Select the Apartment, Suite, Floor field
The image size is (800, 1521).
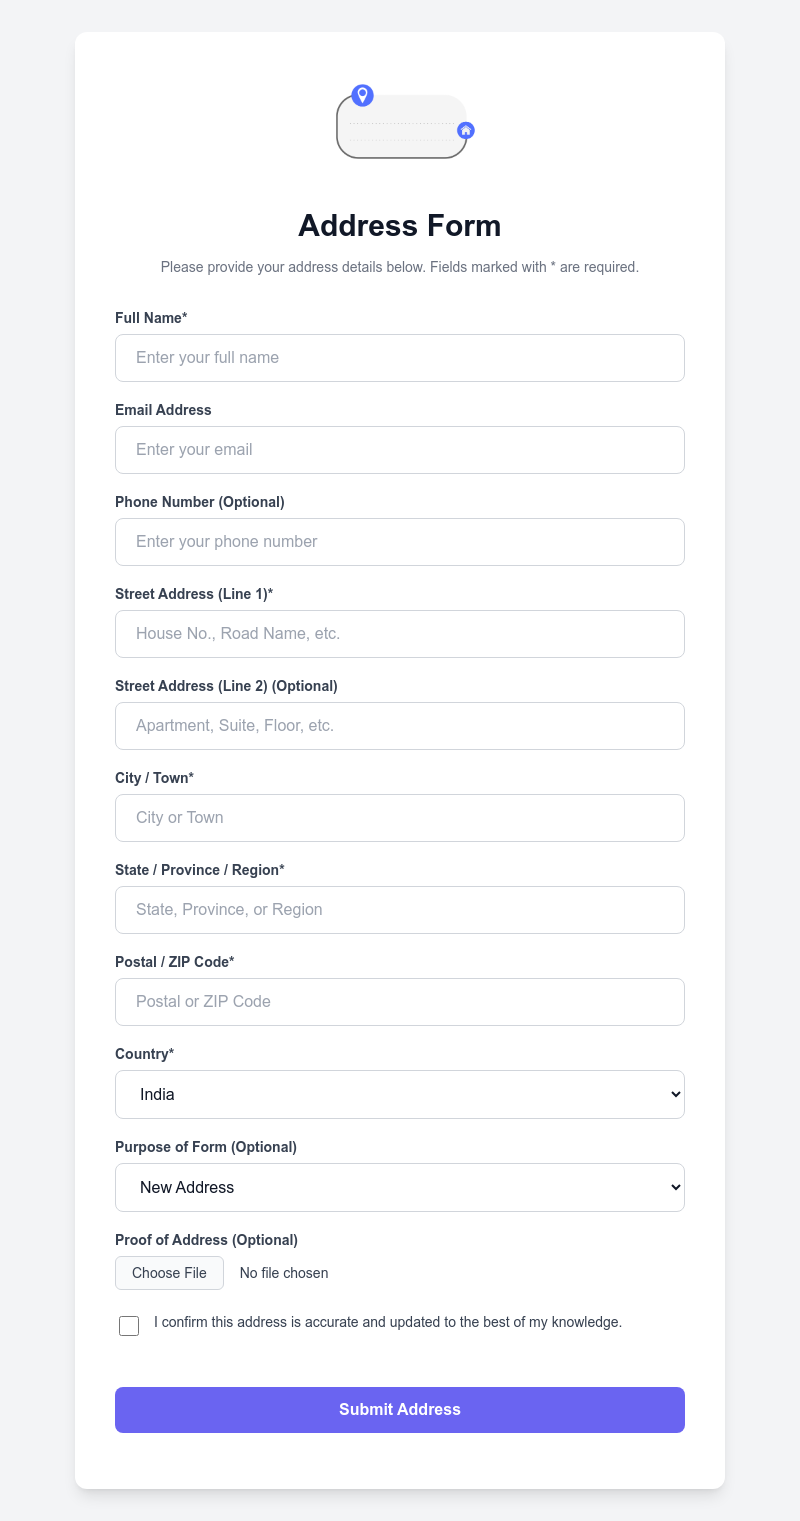[x=400, y=725]
